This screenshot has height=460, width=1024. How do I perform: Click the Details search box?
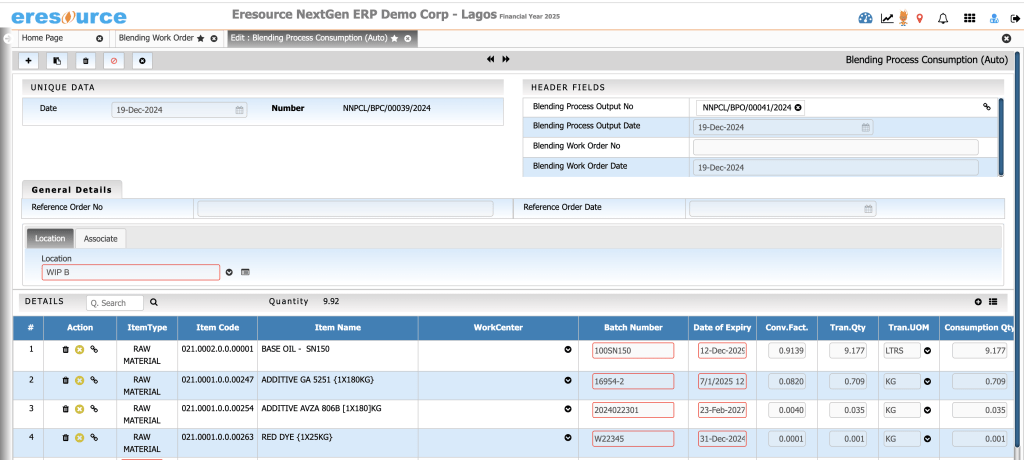[115, 303]
